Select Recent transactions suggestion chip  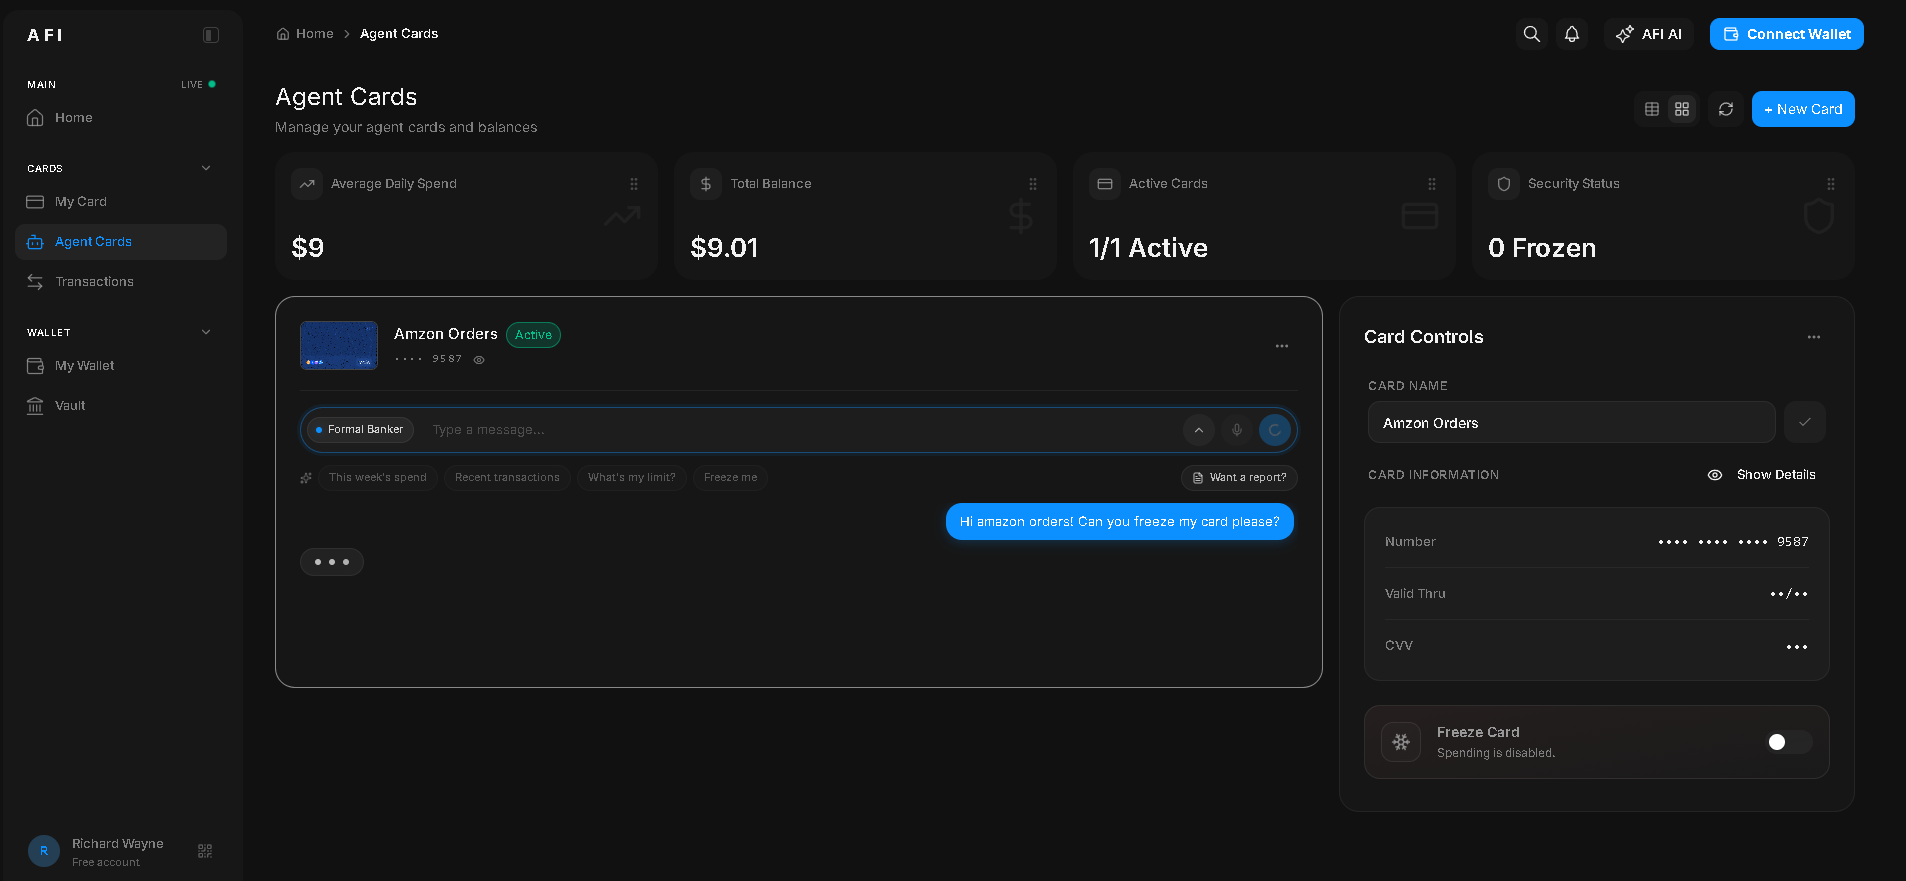[508, 478]
